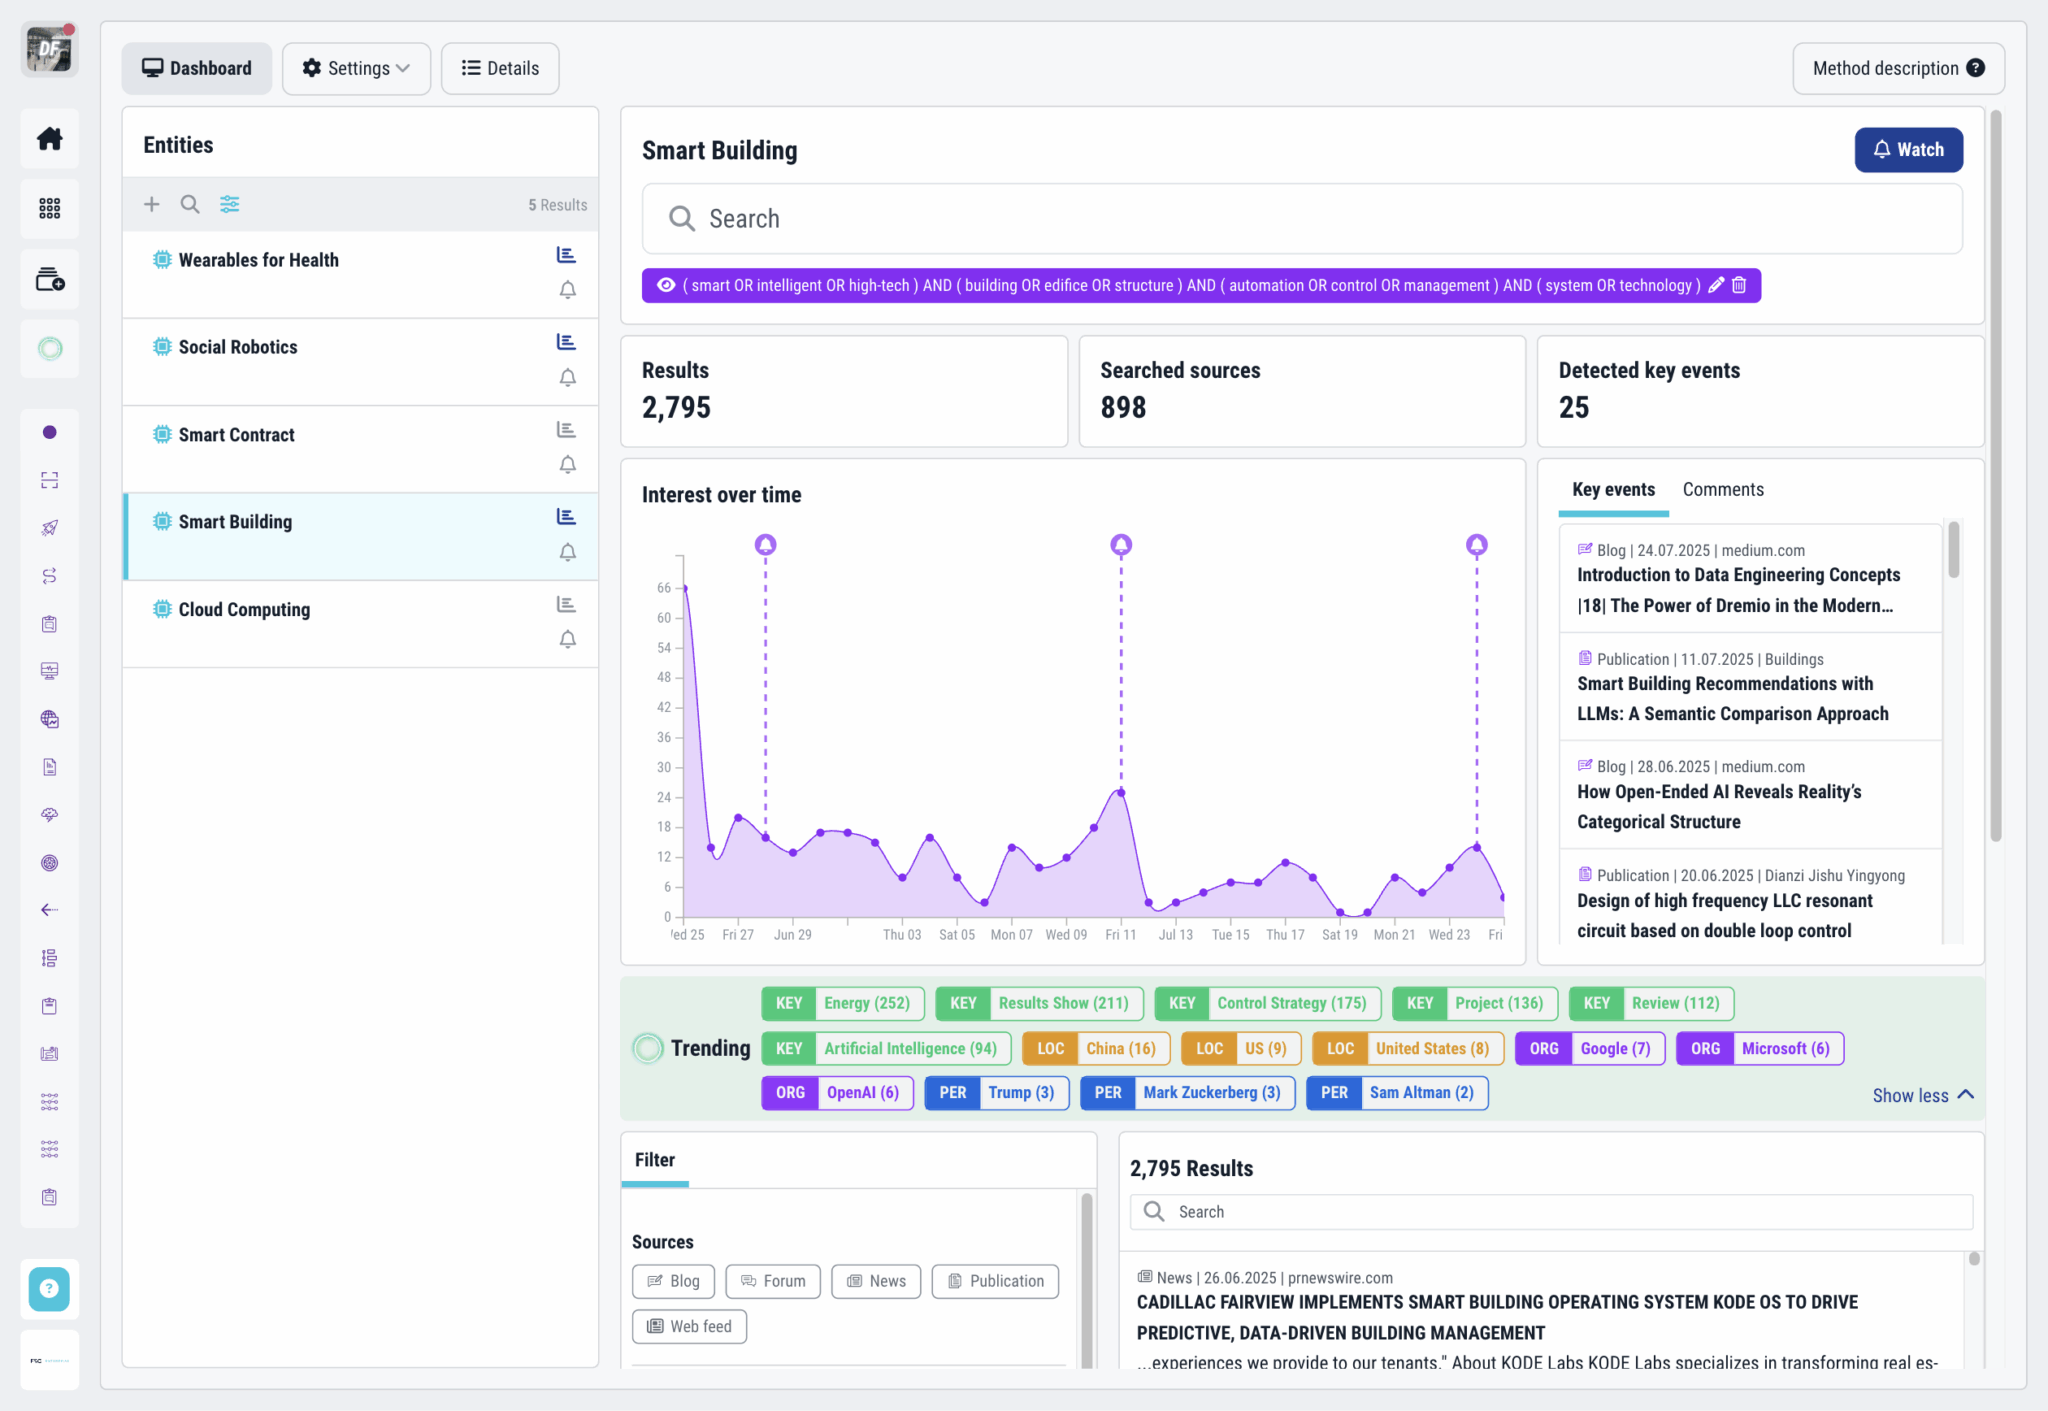The height and width of the screenshot is (1411, 2048).
Task: Expand the Settings dropdown
Action: tap(356, 68)
